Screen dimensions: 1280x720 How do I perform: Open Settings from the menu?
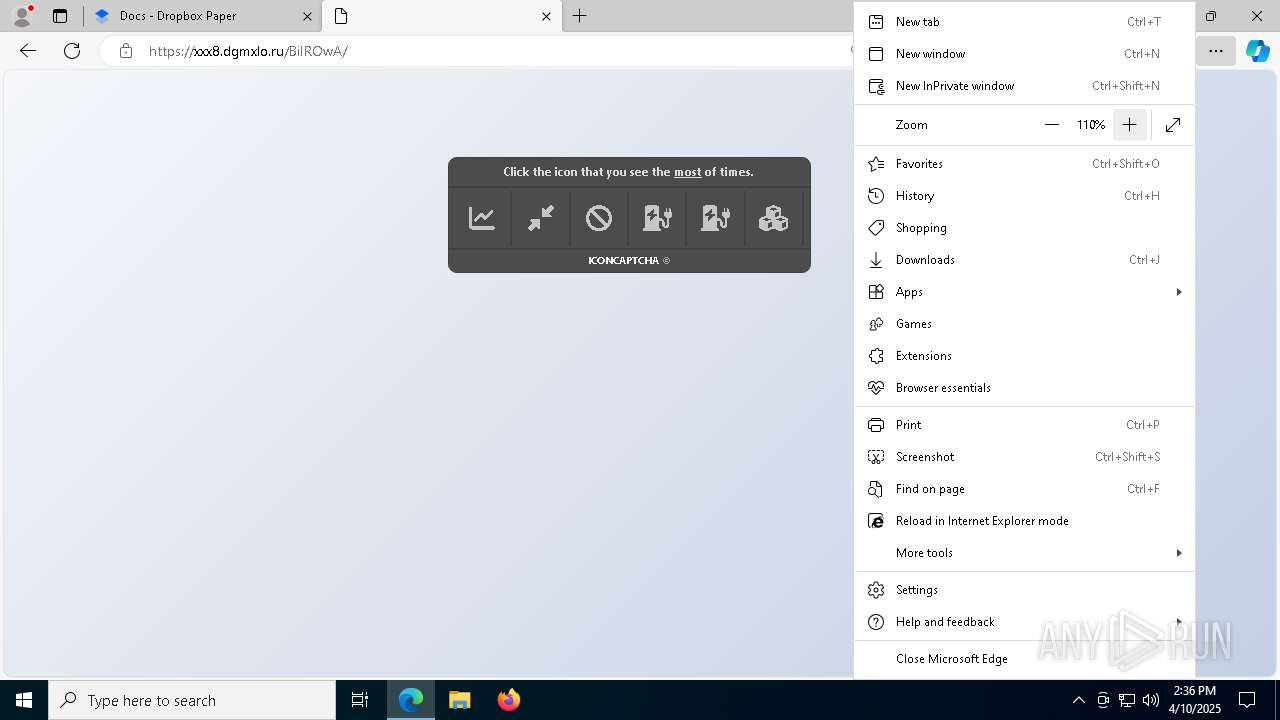click(1025, 590)
